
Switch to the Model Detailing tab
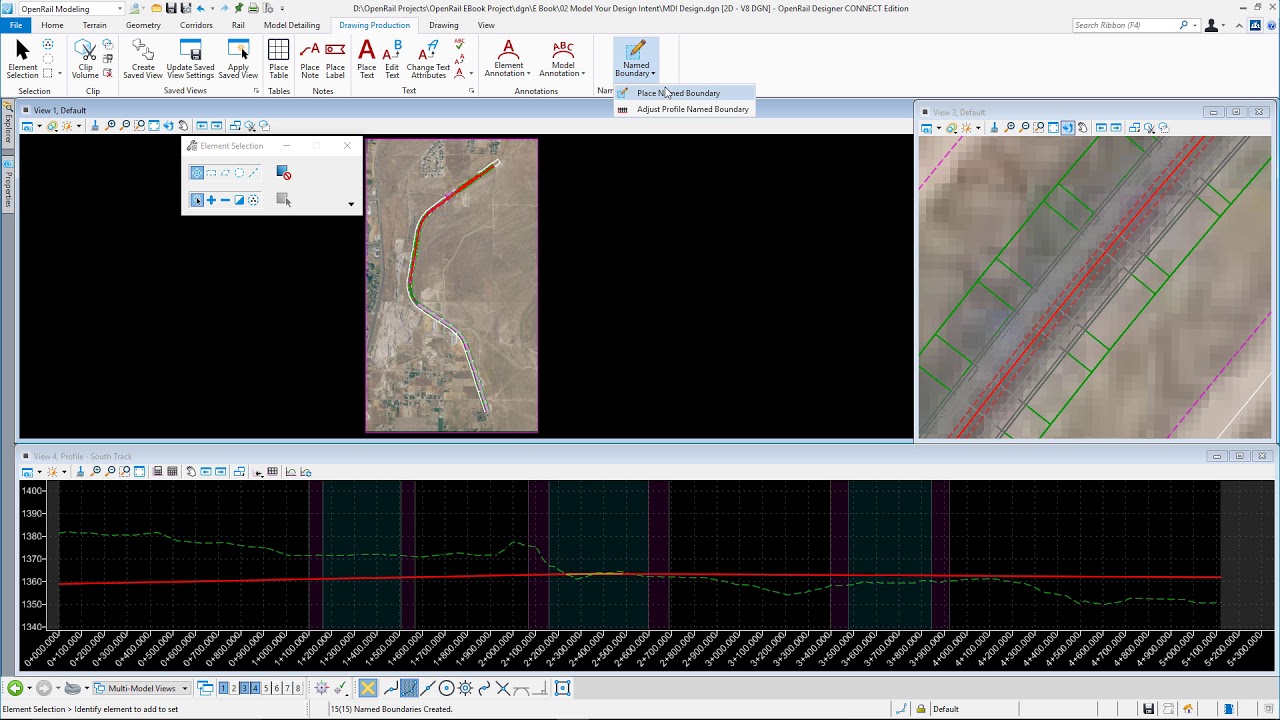292,25
